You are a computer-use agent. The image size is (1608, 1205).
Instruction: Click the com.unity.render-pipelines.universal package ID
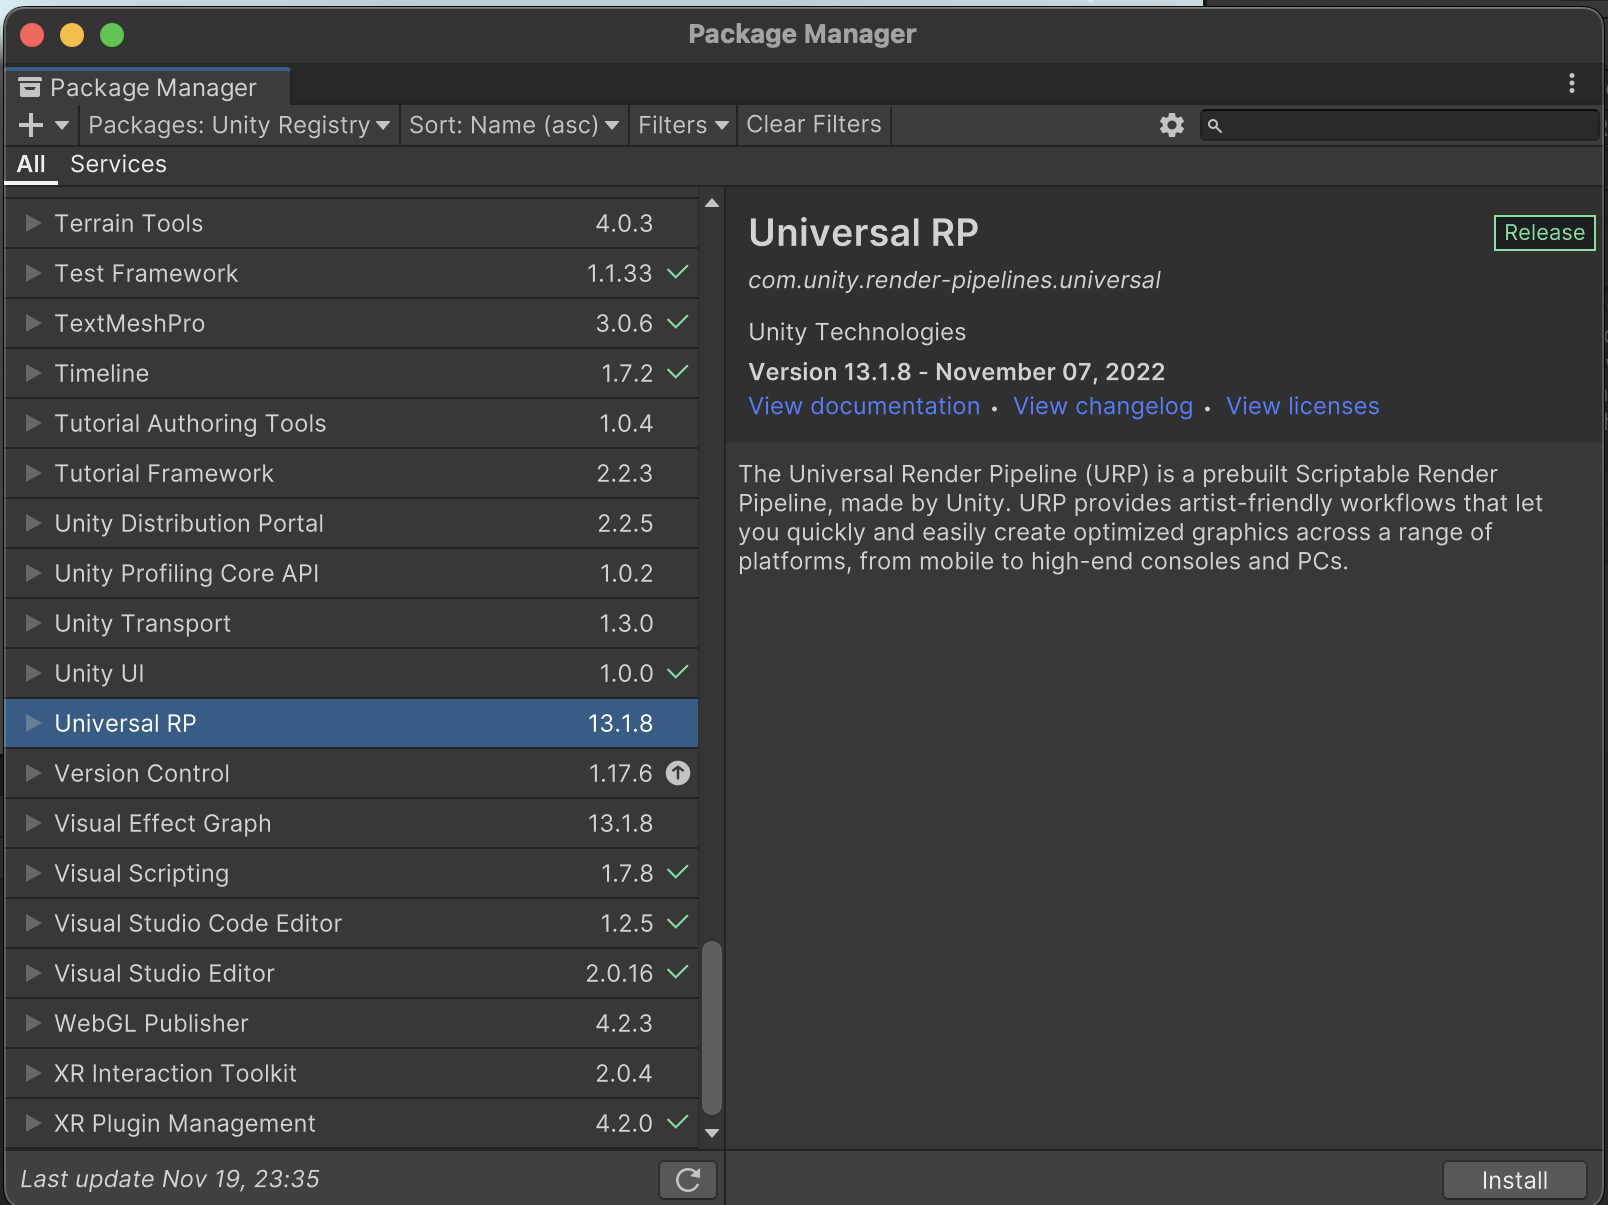[x=954, y=280]
